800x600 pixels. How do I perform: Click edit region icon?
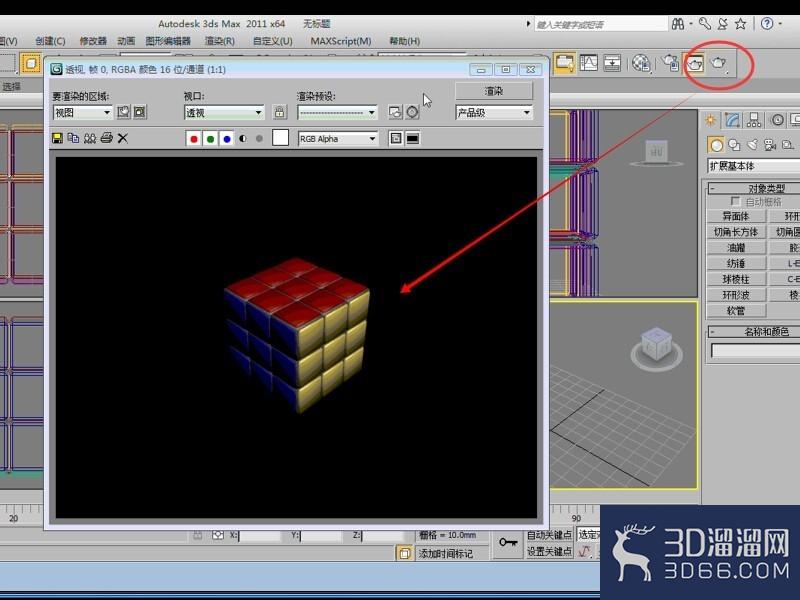point(123,112)
